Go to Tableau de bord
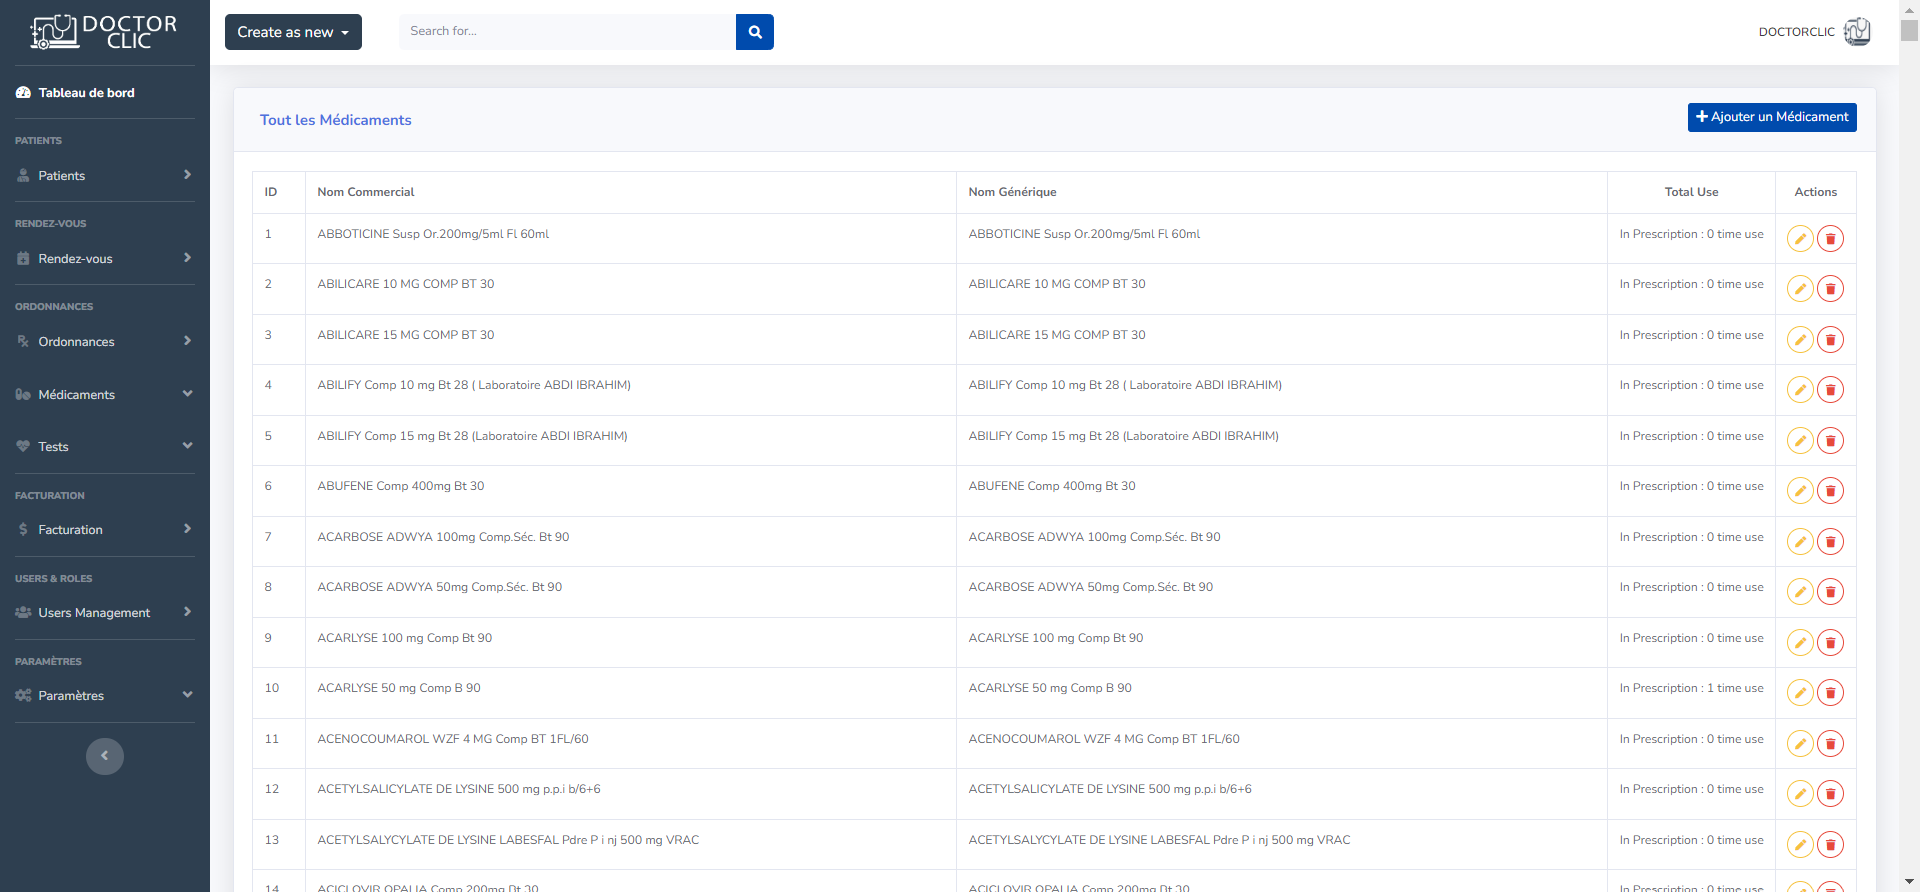1920x892 pixels. (x=75, y=93)
